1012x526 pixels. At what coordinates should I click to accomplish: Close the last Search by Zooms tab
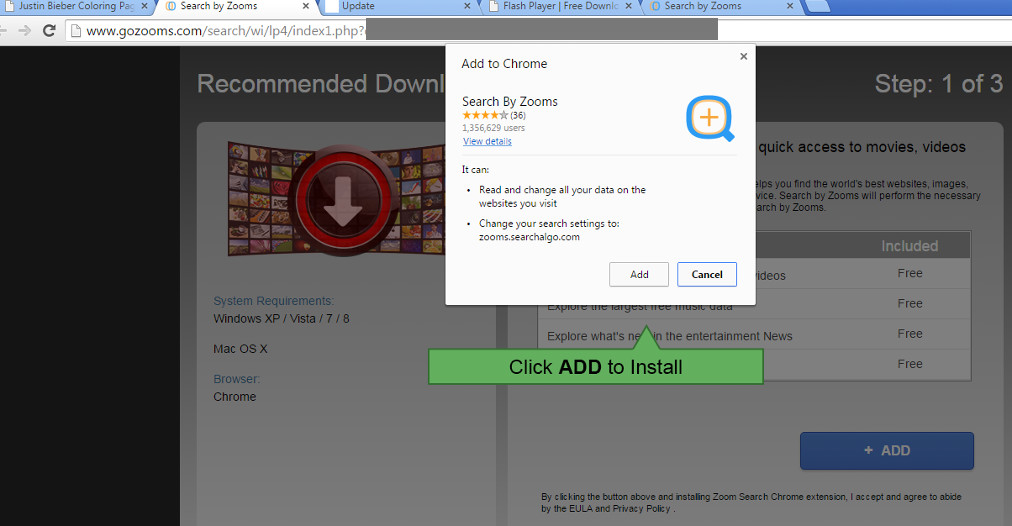click(x=790, y=6)
